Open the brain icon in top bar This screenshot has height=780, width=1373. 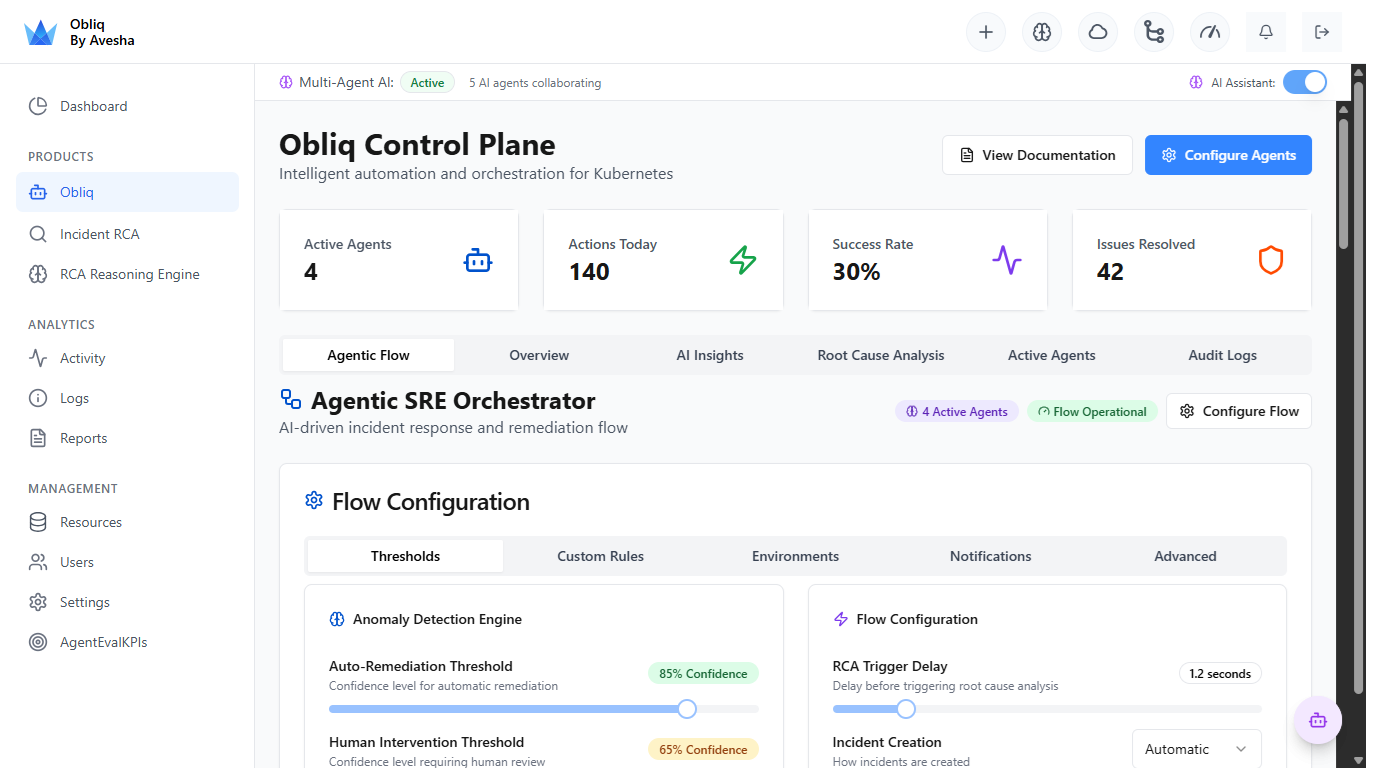click(1042, 32)
